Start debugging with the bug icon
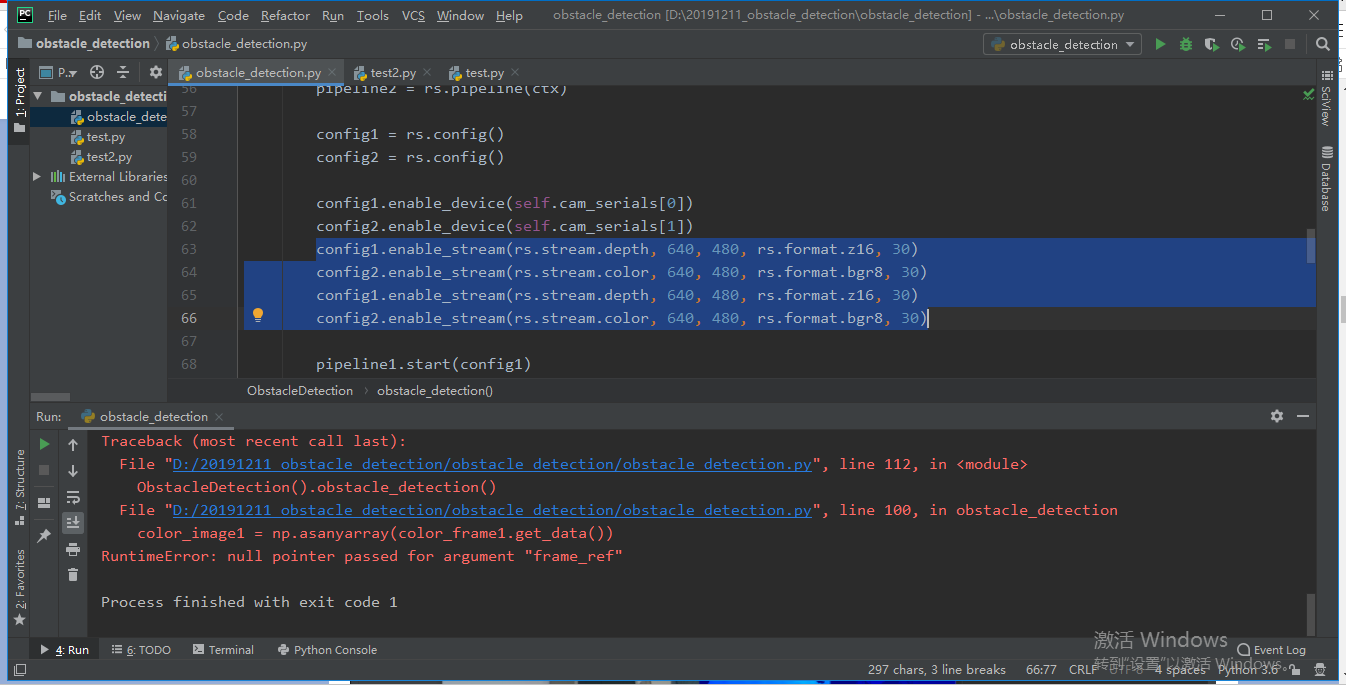The width and height of the screenshot is (1346, 688). click(x=1186, y=44)
